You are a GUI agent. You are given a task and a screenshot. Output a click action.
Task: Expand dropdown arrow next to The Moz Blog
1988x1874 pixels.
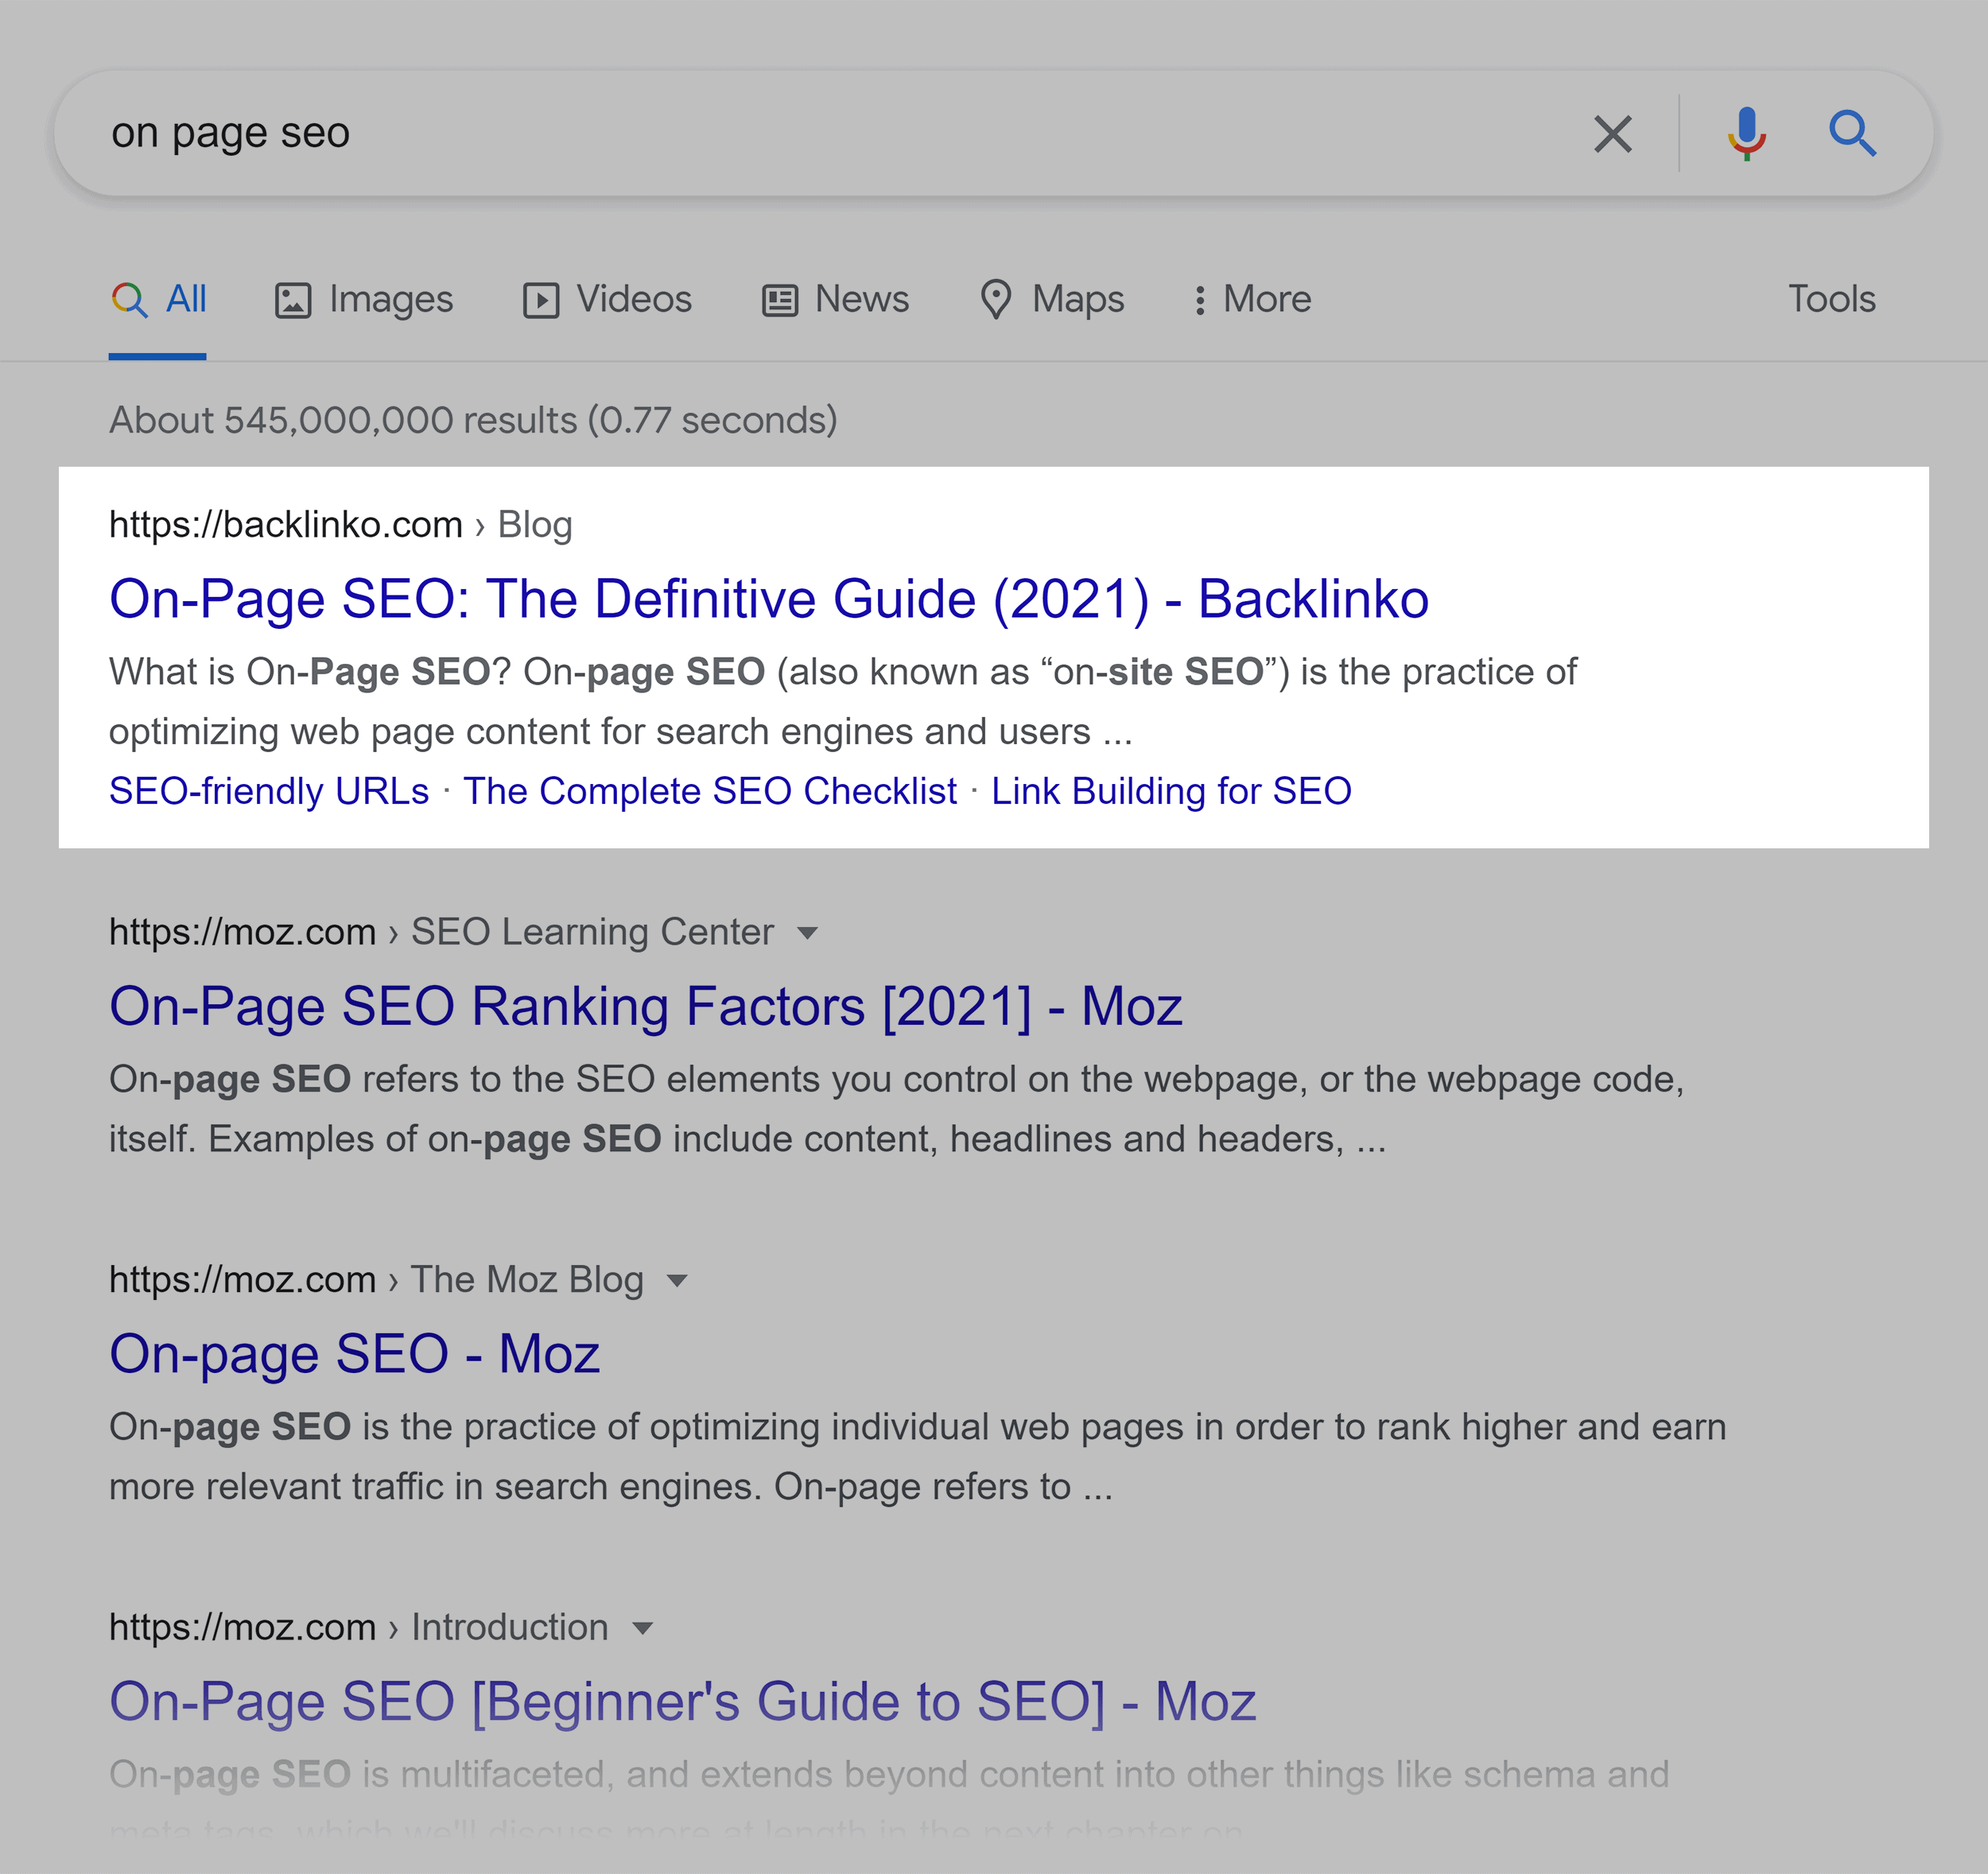click(x=677, y=1281)
